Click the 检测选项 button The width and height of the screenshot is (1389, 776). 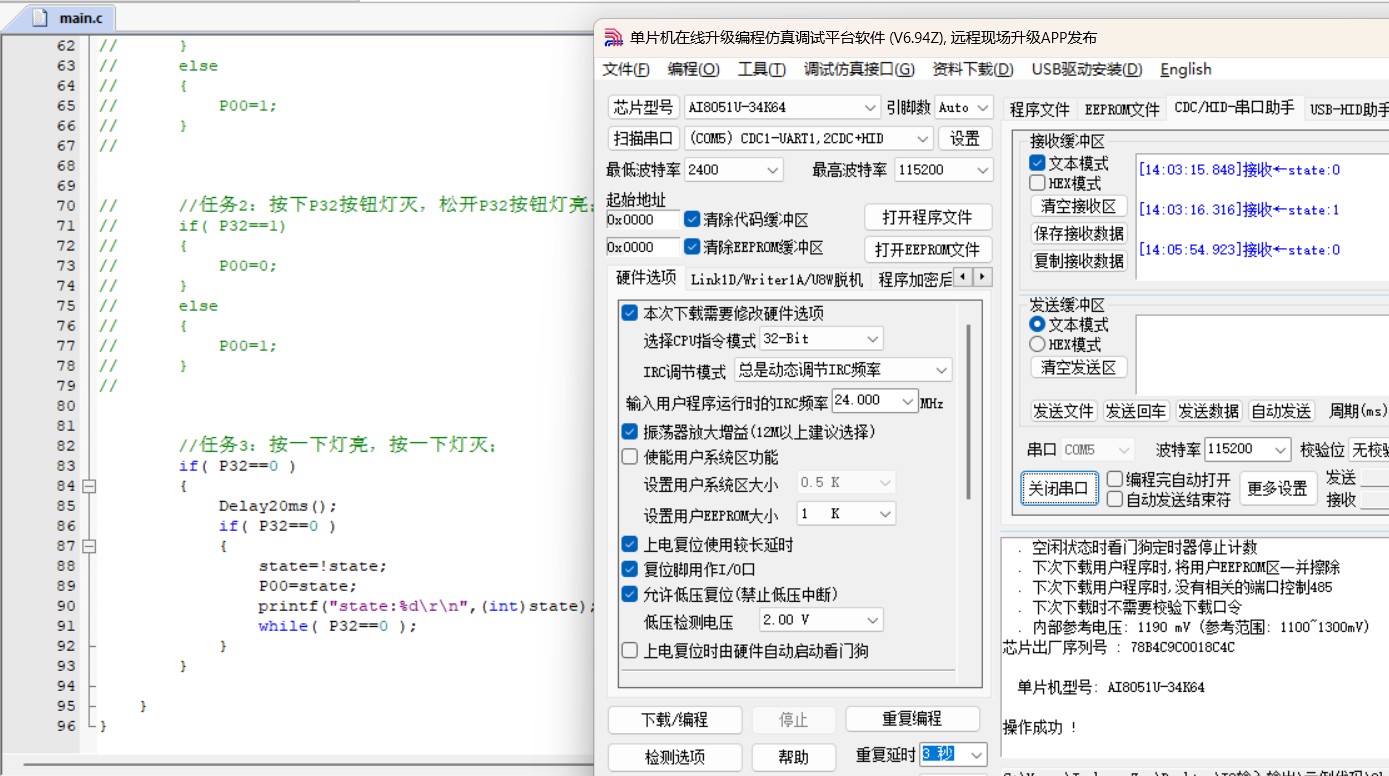[x=674, y=757]
